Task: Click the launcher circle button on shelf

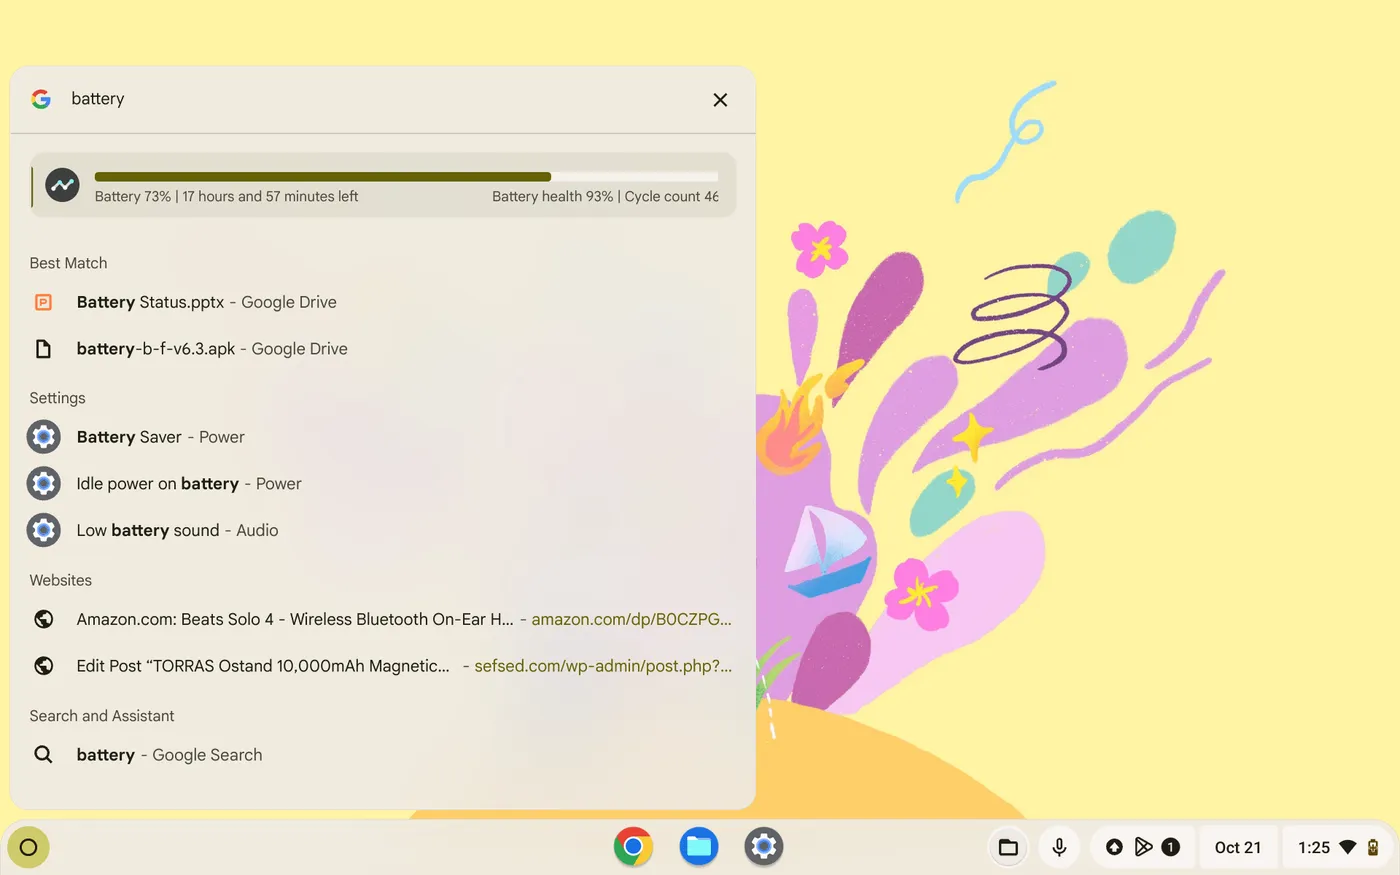Action: coord(28,848)
